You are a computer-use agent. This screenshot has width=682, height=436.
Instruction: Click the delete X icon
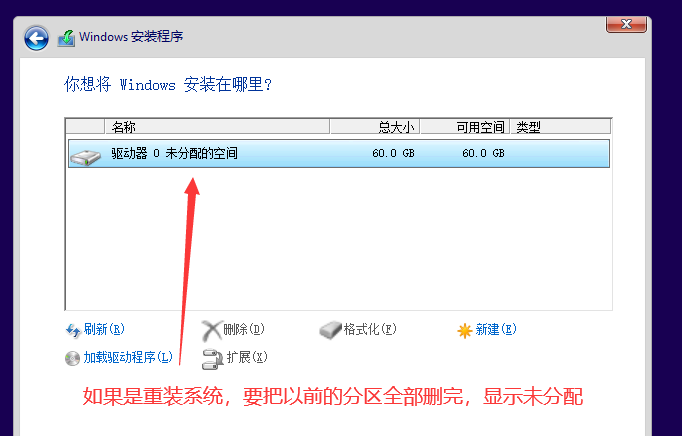[211, 330]
